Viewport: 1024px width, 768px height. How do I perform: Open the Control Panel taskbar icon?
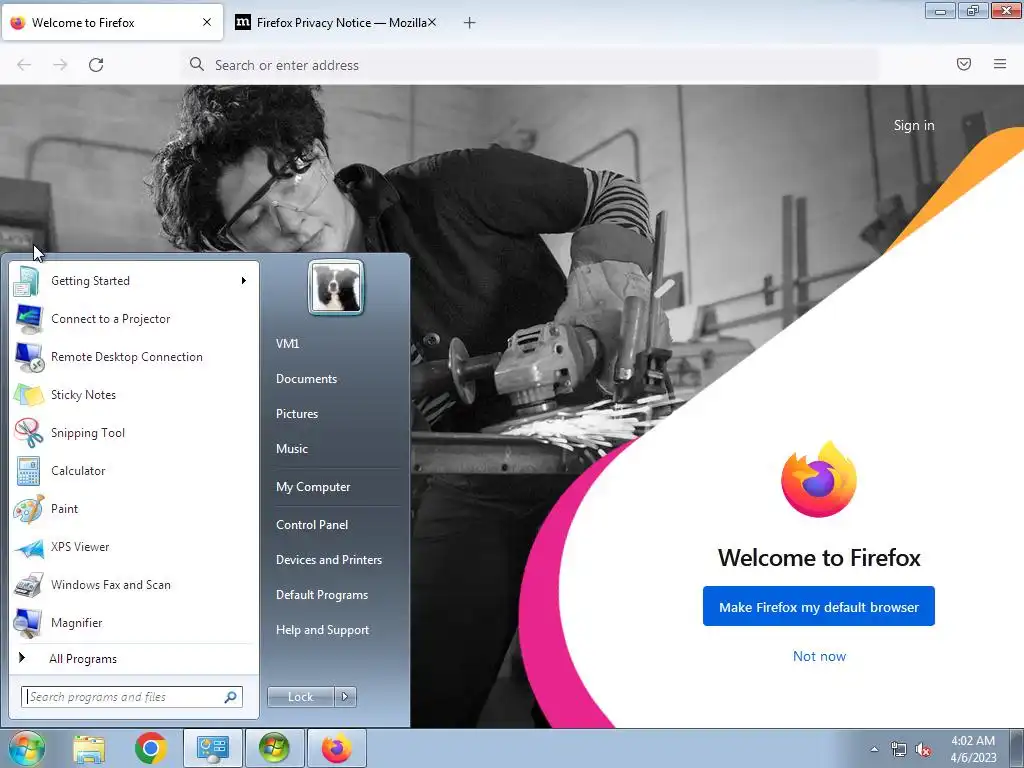212,748
